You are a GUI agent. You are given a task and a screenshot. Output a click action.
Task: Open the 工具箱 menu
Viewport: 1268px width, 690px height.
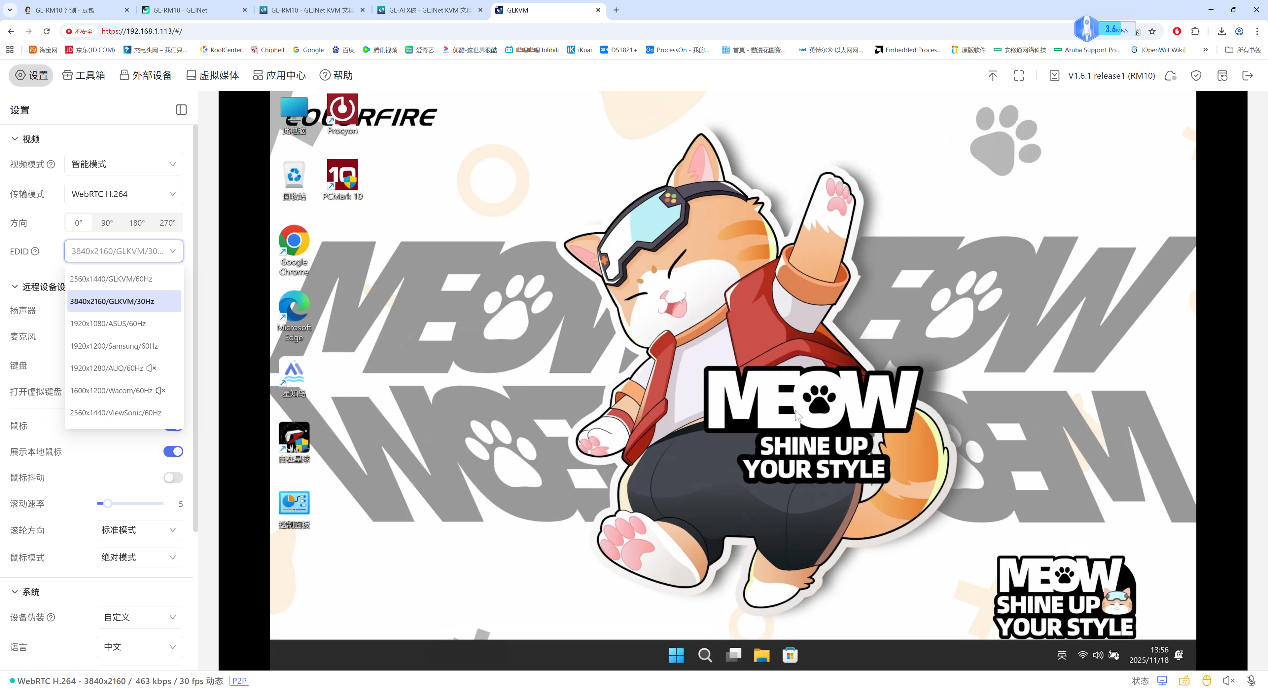point(84,76)
